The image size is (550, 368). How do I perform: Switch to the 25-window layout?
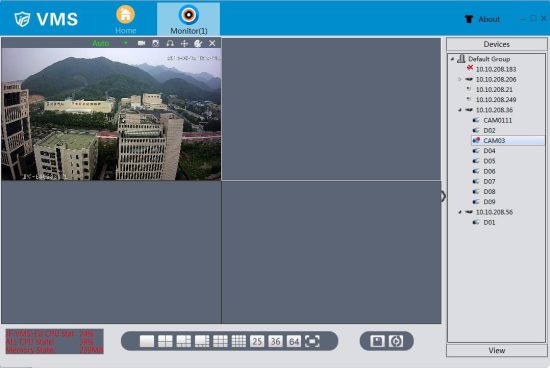point(257,341)
